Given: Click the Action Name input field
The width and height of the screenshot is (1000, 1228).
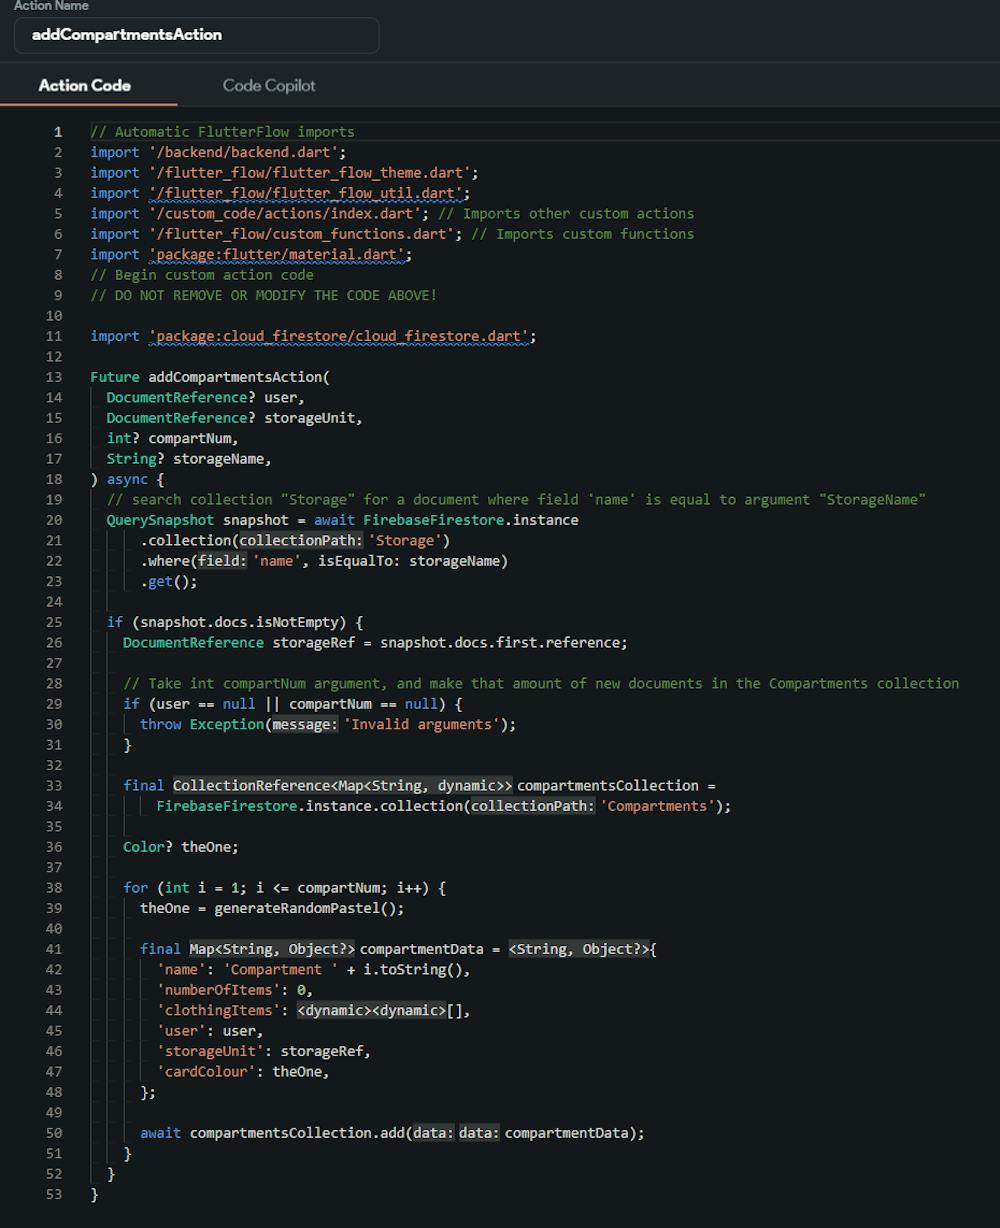Looking at the screenshot, I should (196, 35).
